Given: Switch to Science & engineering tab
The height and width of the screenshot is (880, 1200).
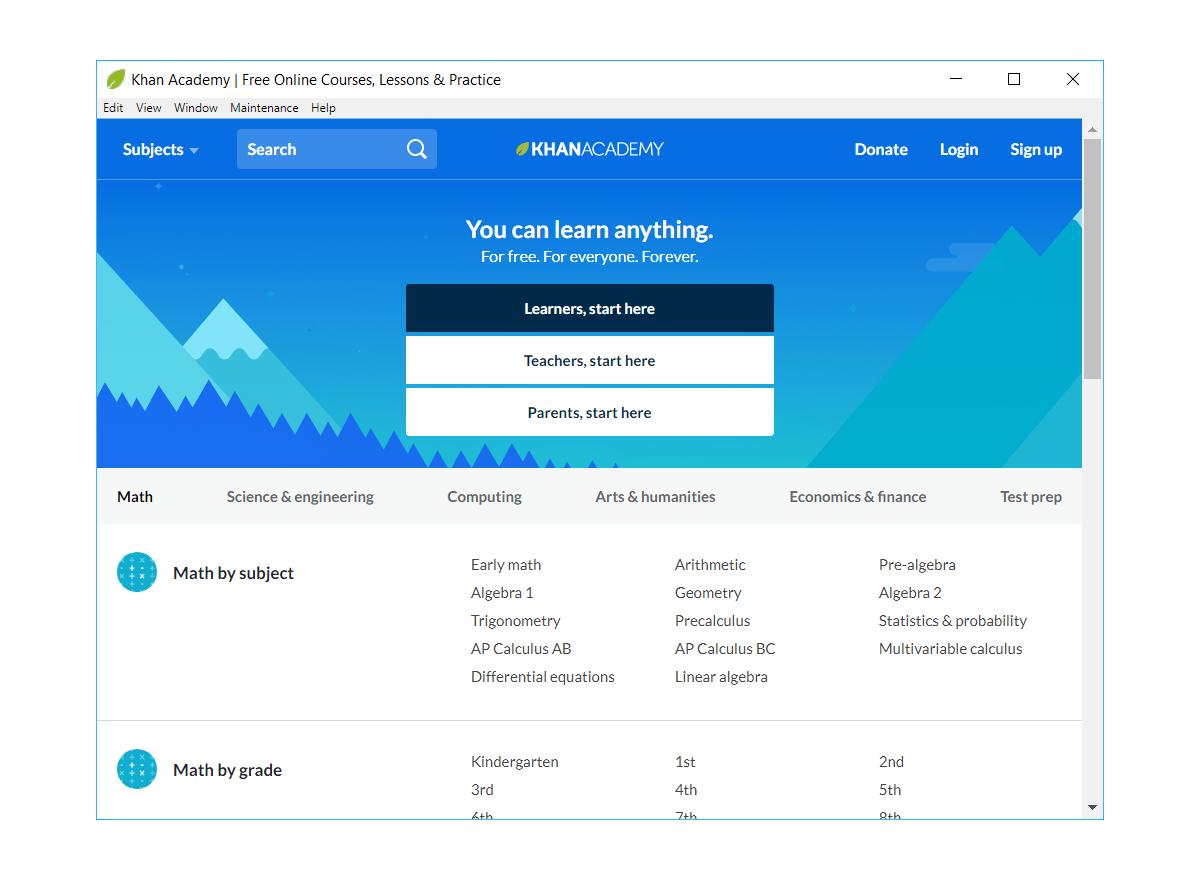Looking at the screenshot, I should pyautogui.click(x=300, y=496).
